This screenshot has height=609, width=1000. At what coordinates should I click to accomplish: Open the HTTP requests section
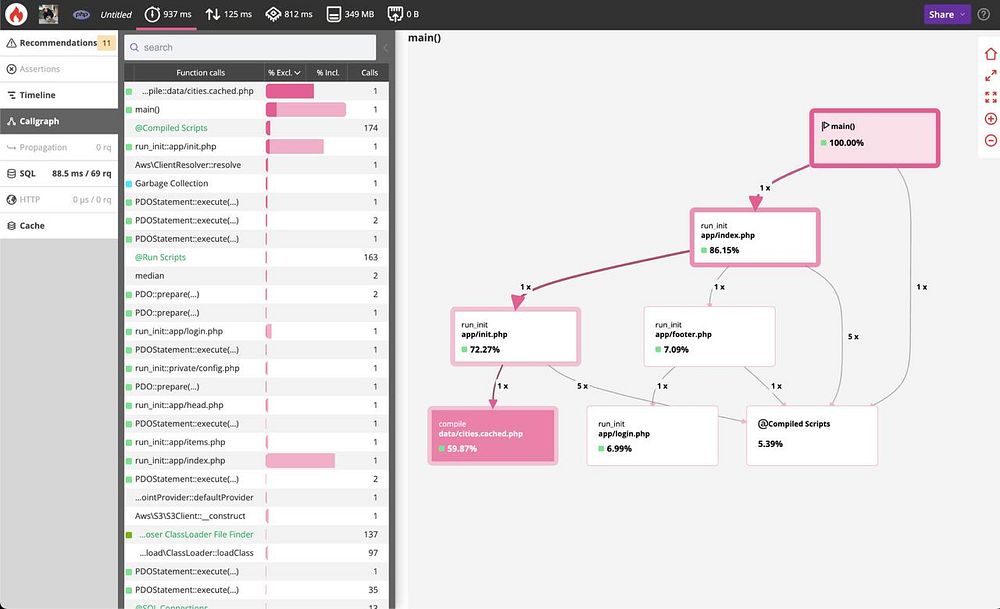(x=59, y=200)
